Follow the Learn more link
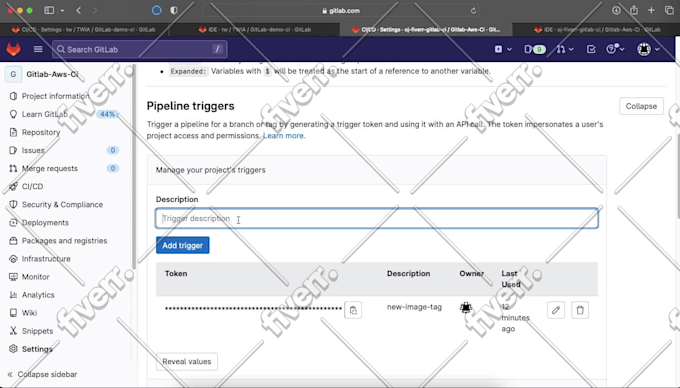 coord(284,136)
